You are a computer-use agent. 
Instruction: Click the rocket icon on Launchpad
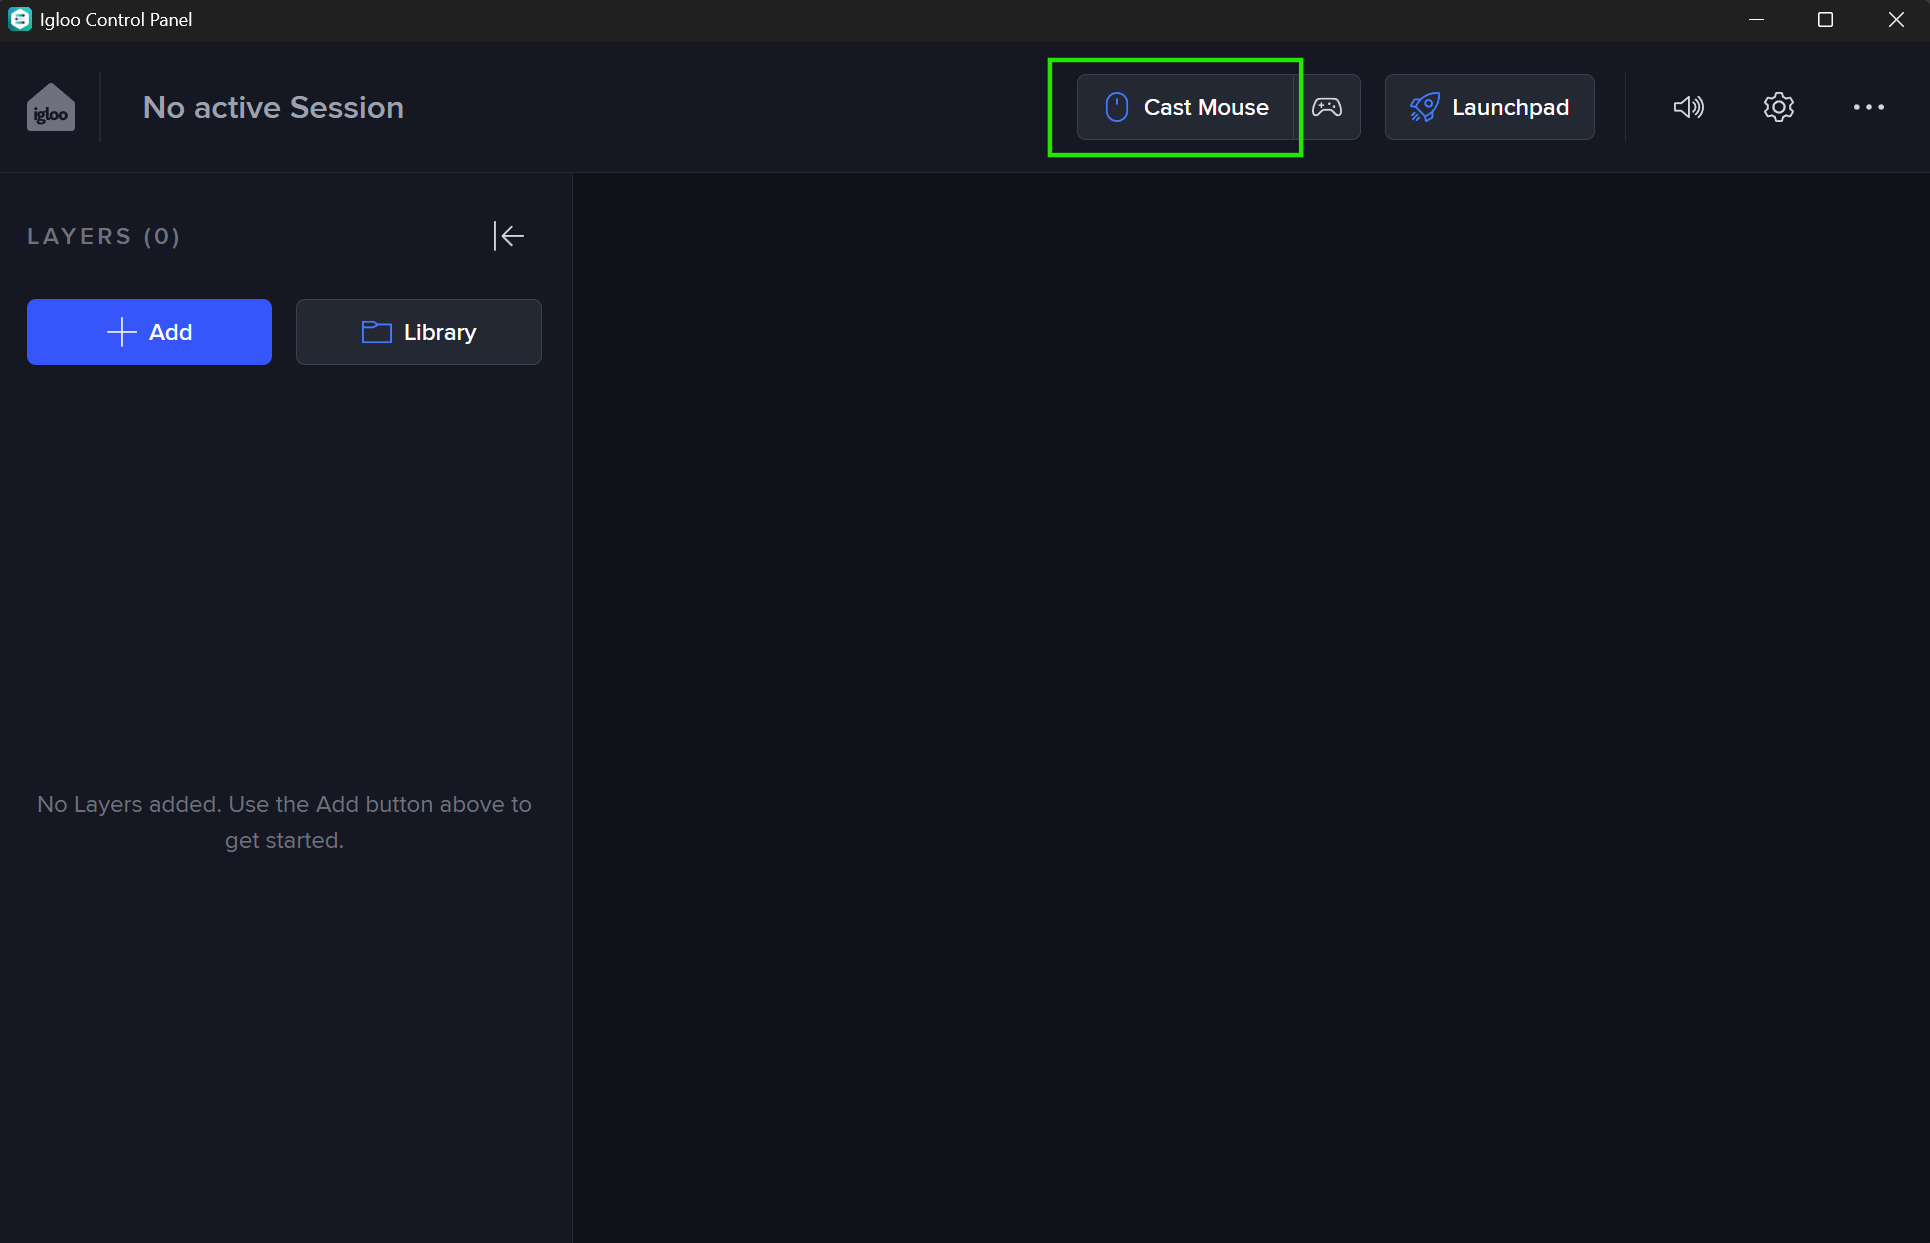(1424, 107)
